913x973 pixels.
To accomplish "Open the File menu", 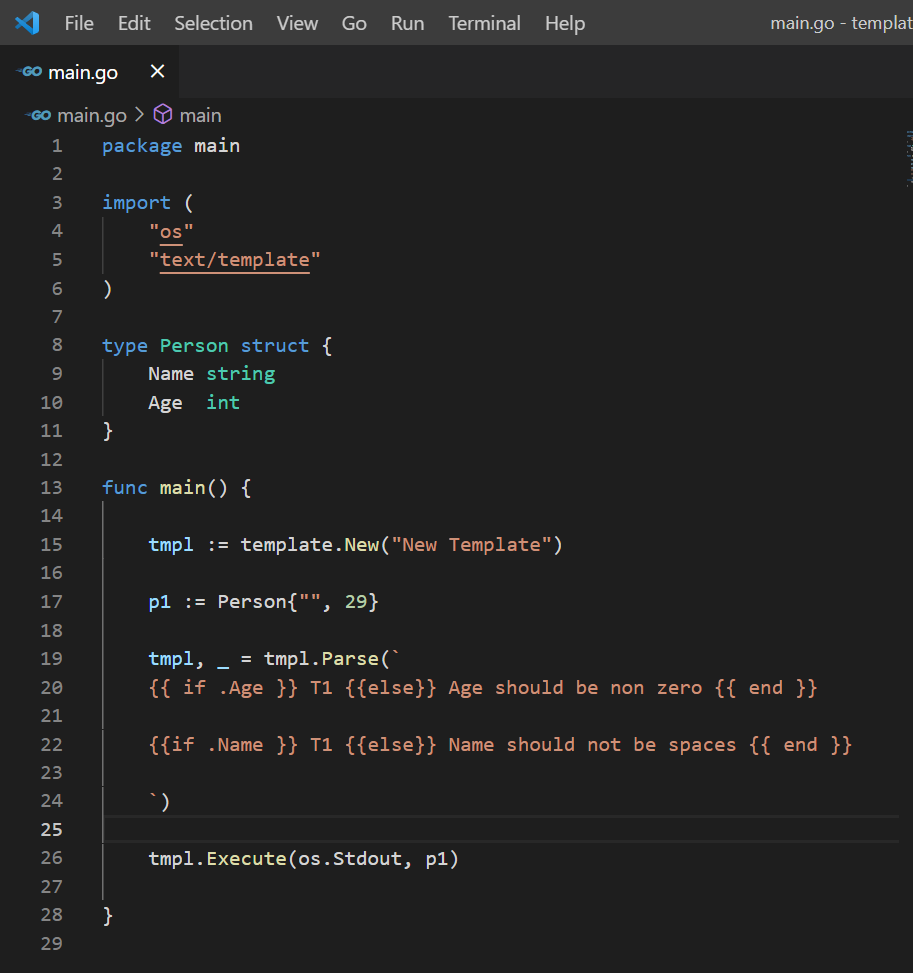I will coord(78,23).
